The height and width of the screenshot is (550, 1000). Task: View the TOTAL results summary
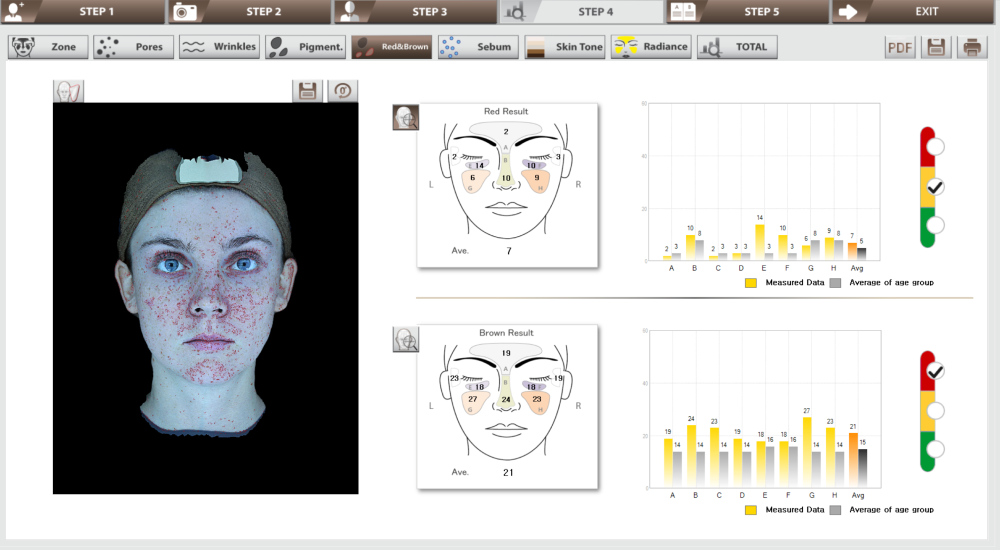pos(736,47)
